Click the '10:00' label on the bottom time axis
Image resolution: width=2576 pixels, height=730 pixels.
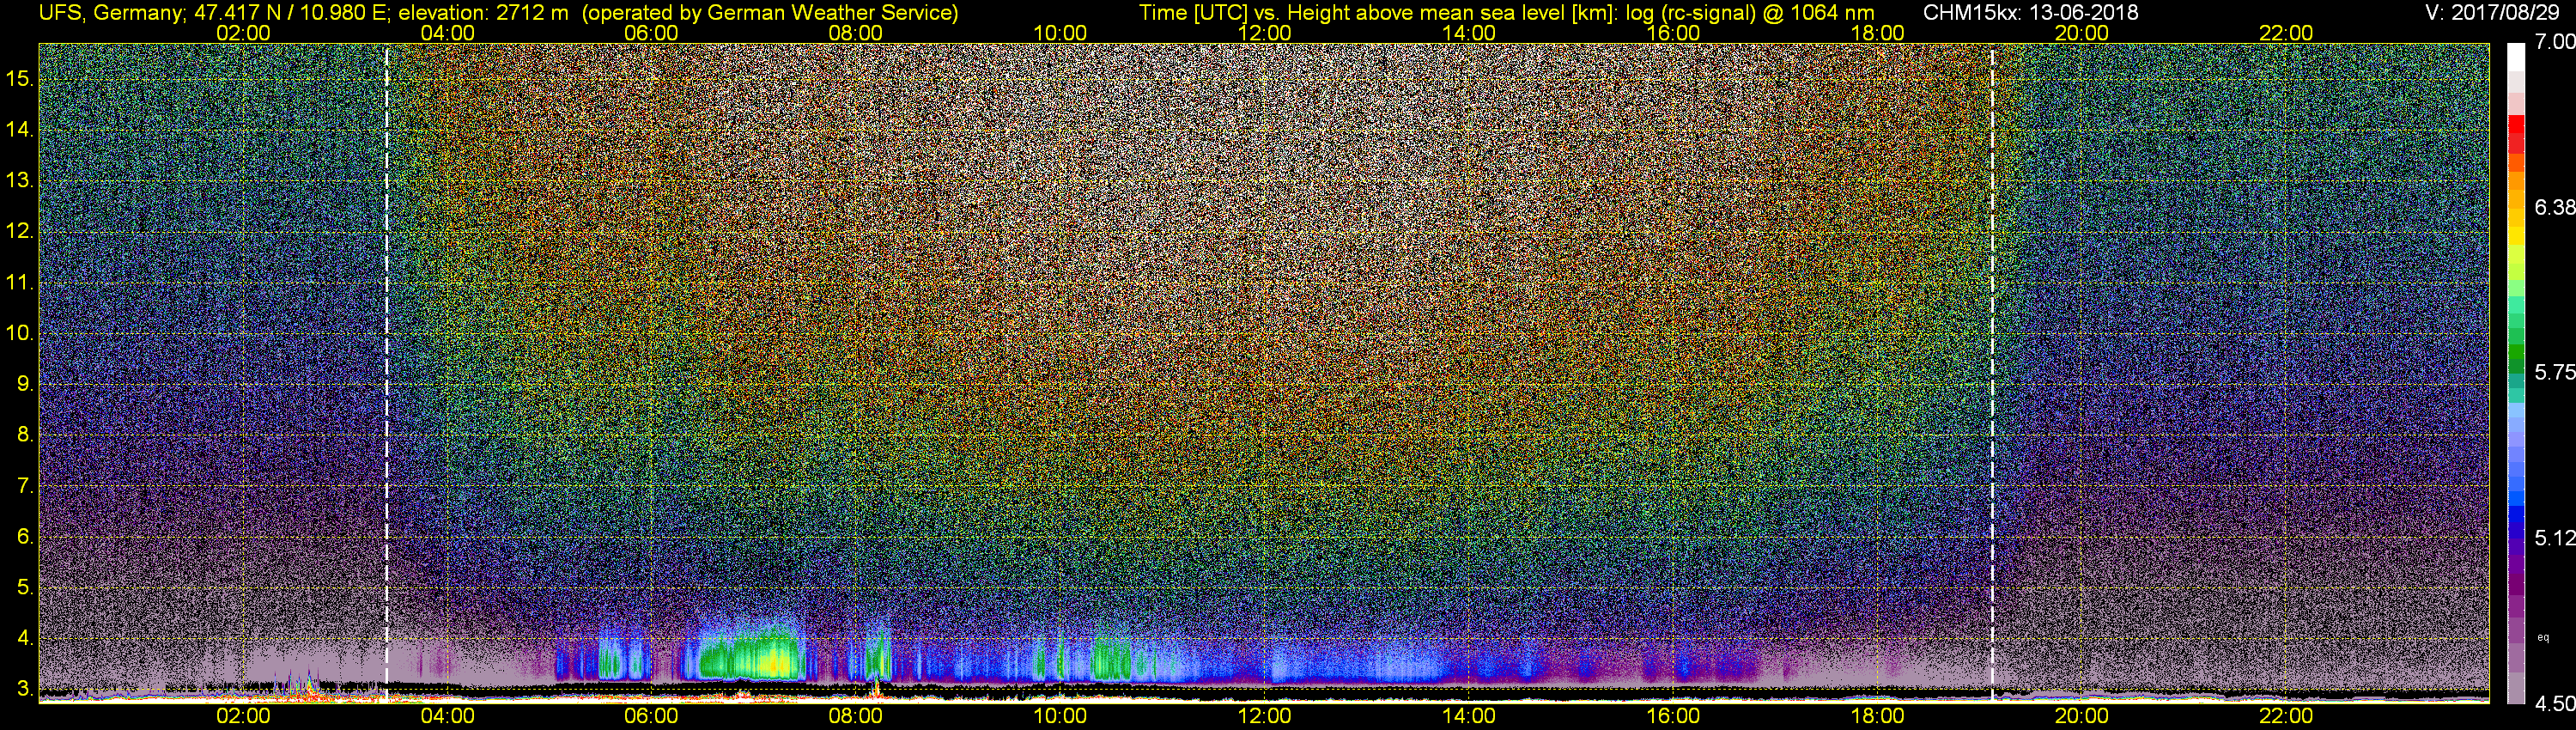point(1060,716)
